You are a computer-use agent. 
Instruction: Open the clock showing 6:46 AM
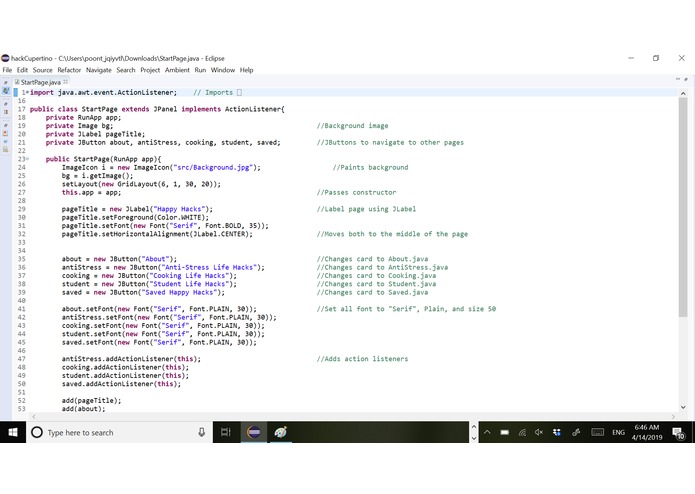(647, 432)
